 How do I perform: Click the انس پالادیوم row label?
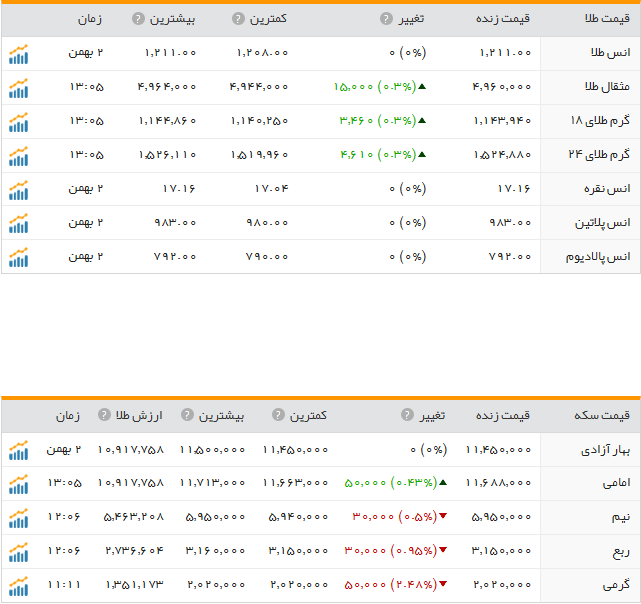pos(598,257)
